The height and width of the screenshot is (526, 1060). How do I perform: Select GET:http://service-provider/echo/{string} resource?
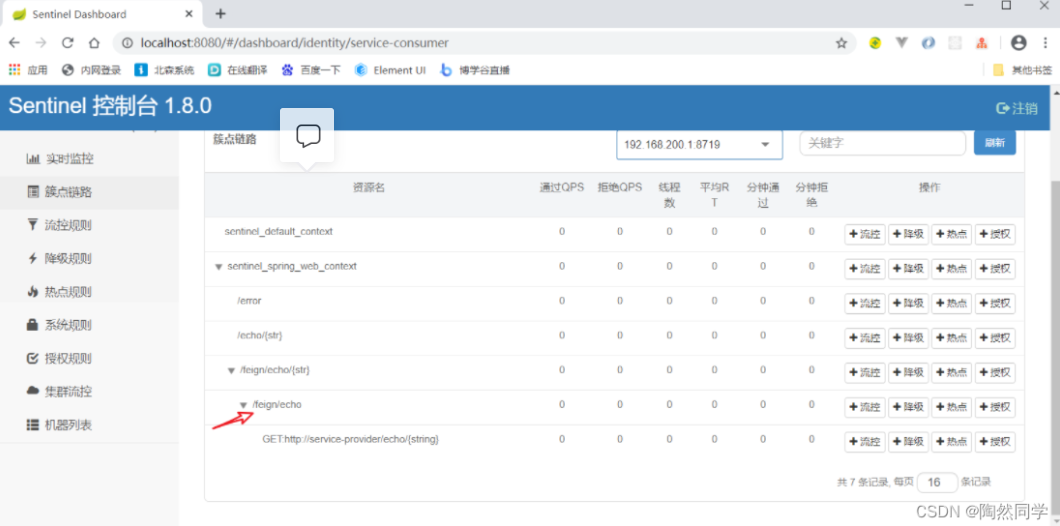[x=351, y=439]
